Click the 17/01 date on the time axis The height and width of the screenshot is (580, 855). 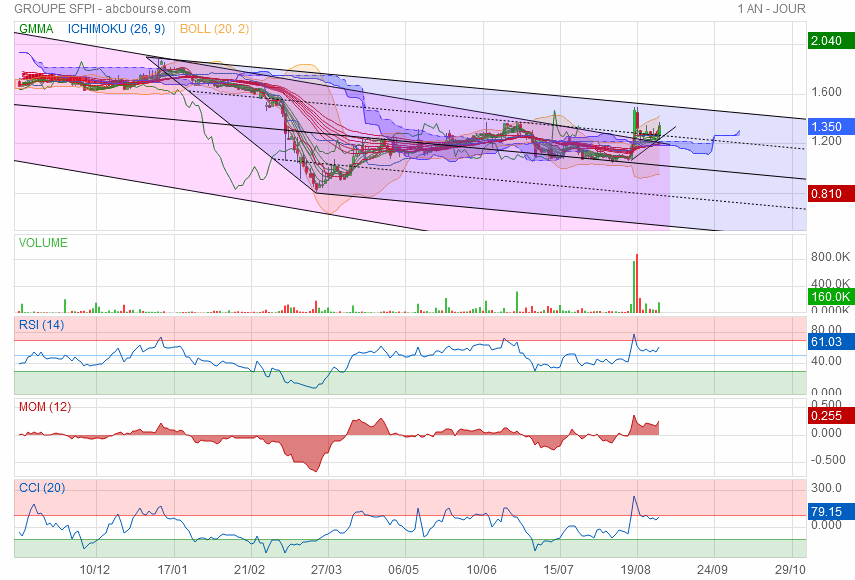point(172,570)
